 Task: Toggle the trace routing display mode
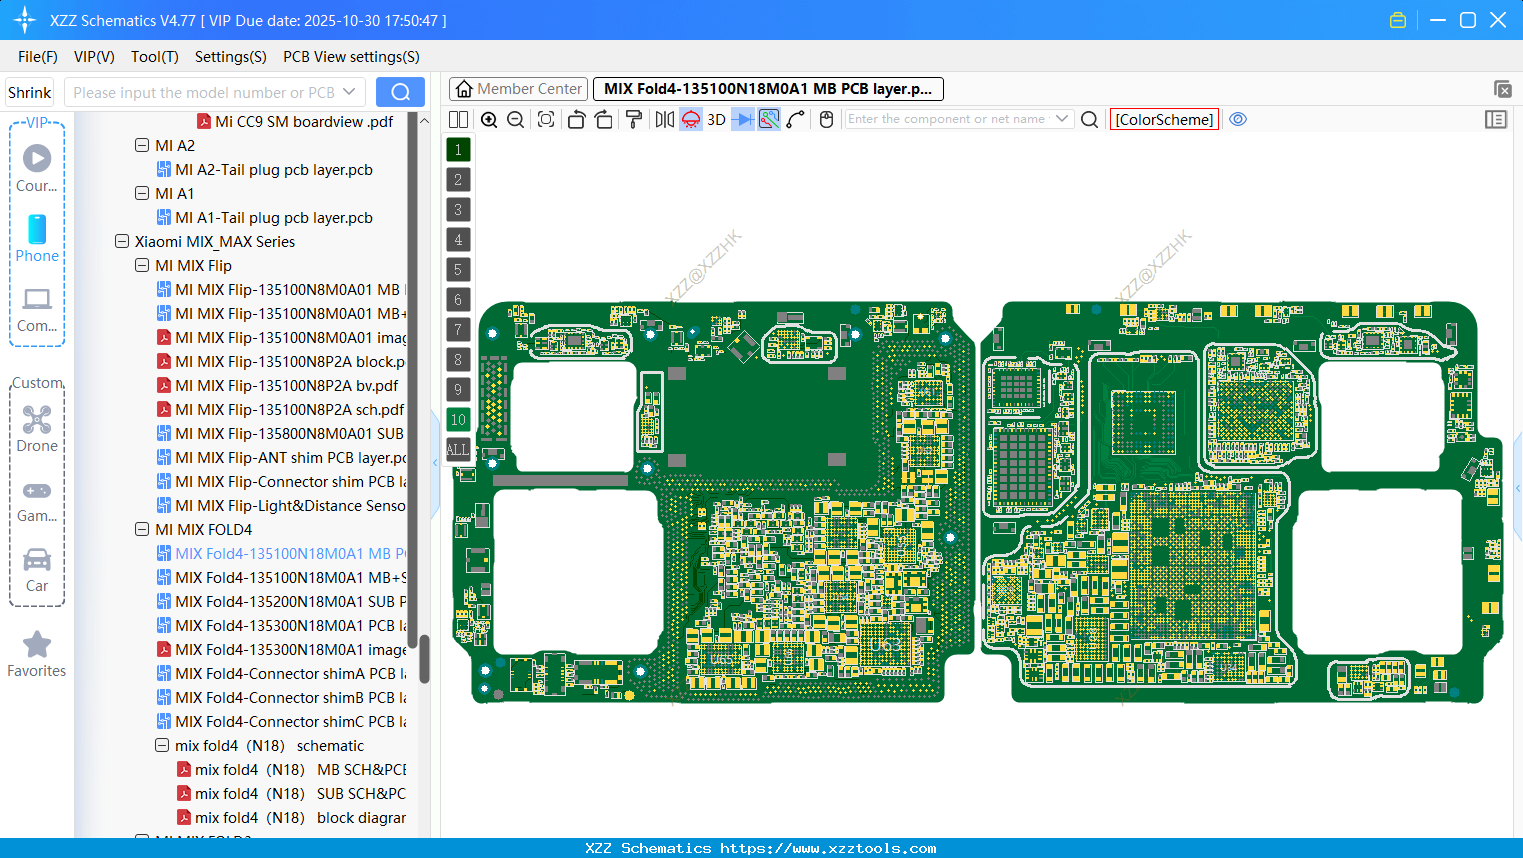(x=768, y=119)
